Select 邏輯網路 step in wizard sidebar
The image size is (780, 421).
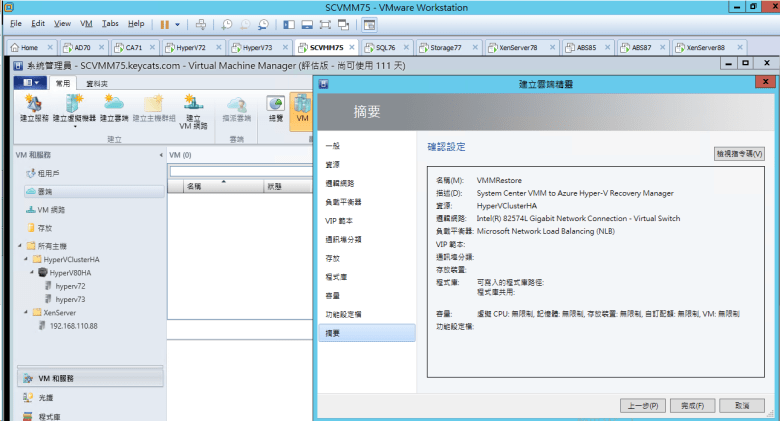(340, 183)
